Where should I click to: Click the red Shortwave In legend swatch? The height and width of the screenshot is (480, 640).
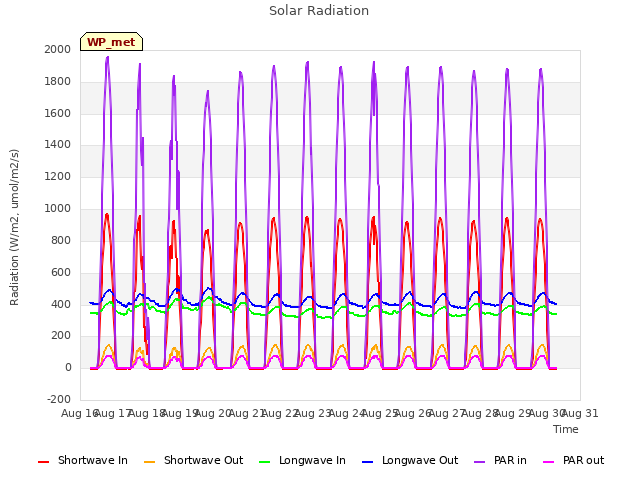tap(43, 462)
